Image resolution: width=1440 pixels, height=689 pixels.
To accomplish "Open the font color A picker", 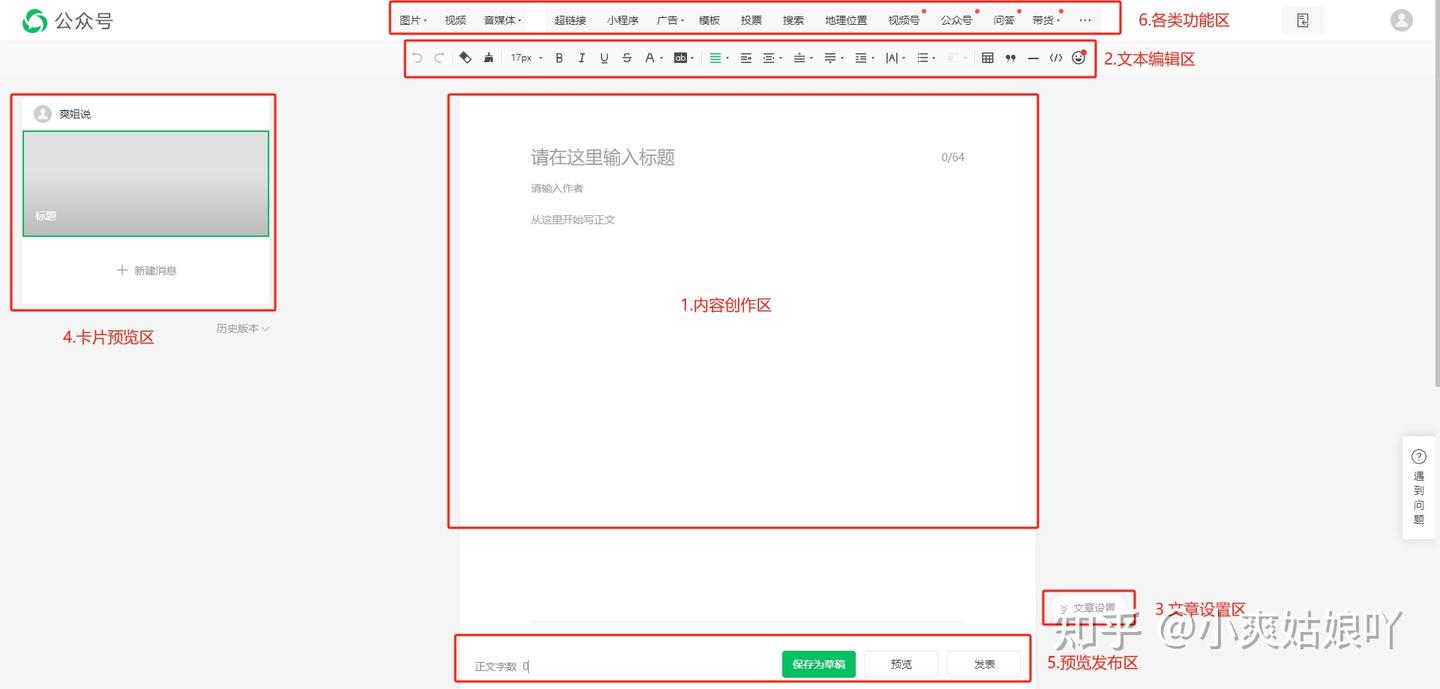I will tap(653, 58).
